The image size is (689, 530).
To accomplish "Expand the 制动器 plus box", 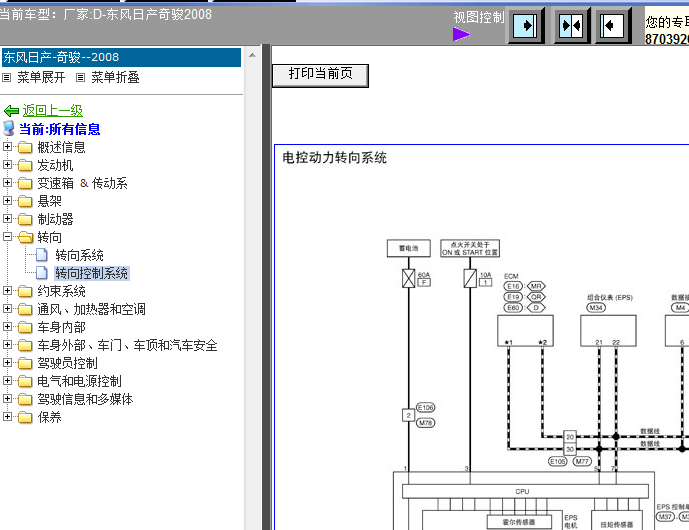I will click(x=7, y=218).
